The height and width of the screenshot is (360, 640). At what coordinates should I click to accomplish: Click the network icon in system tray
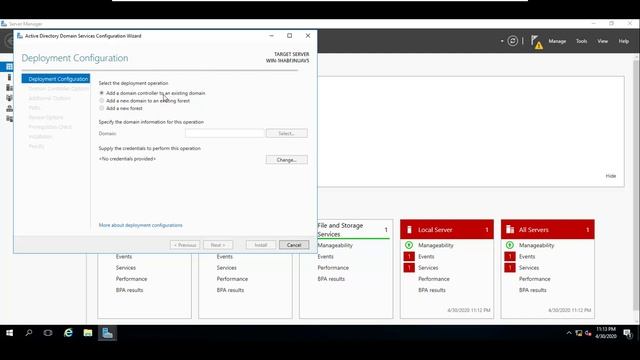pyautogui.click(x=578, y=333)
